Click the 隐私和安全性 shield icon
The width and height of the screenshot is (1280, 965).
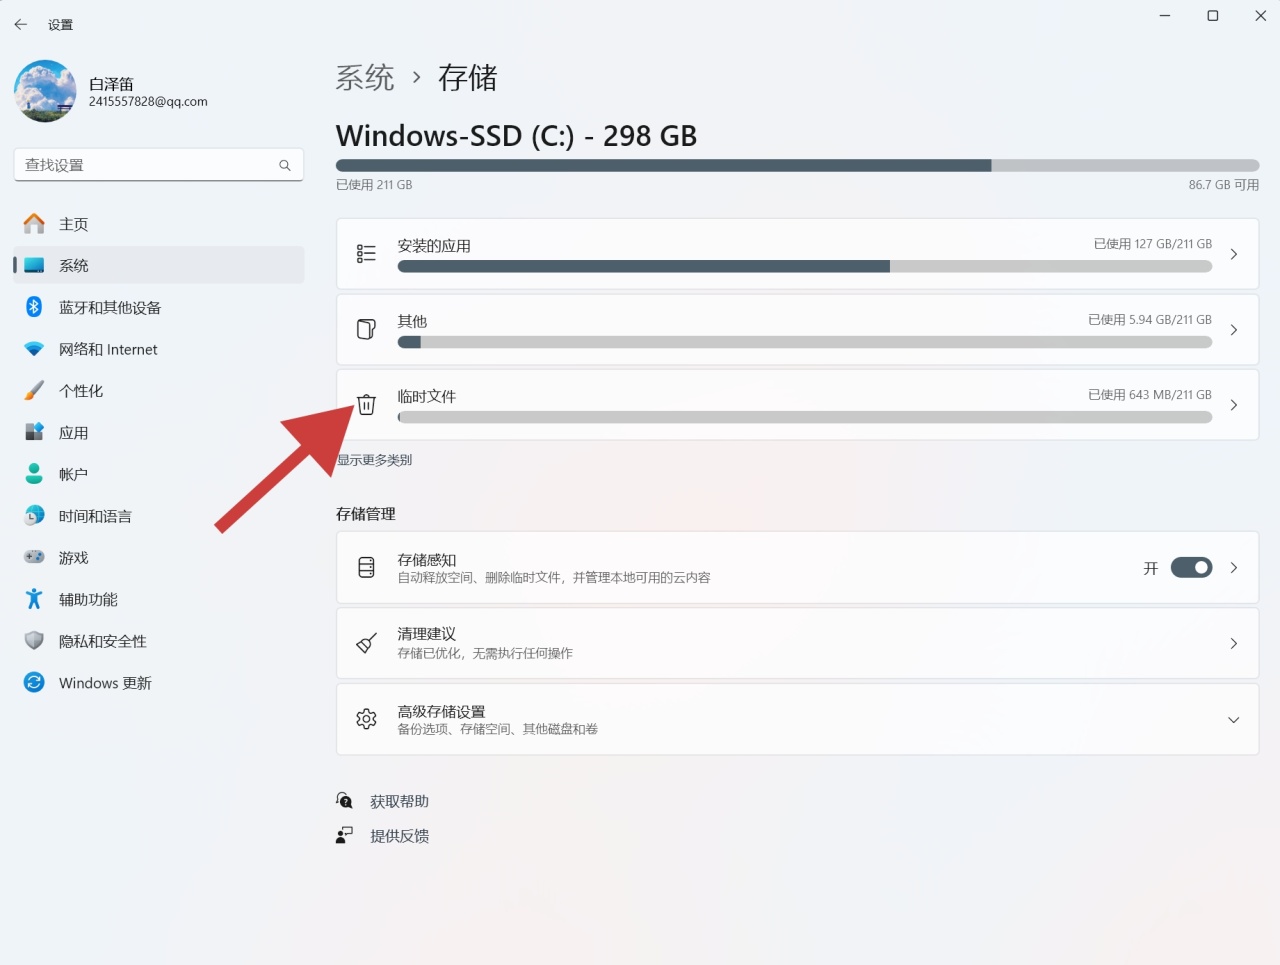pos(34,641)
